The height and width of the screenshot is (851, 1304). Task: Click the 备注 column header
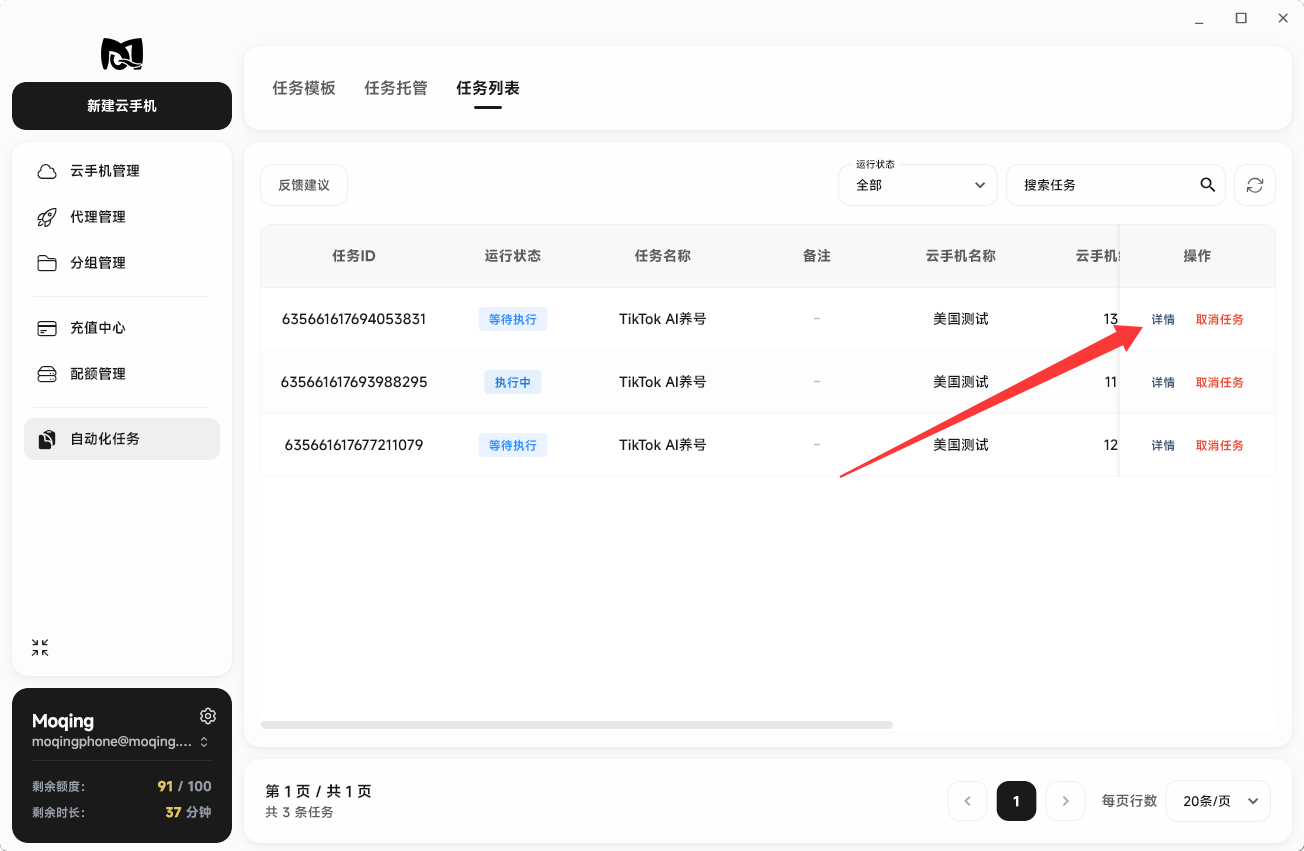click(817, 256)
